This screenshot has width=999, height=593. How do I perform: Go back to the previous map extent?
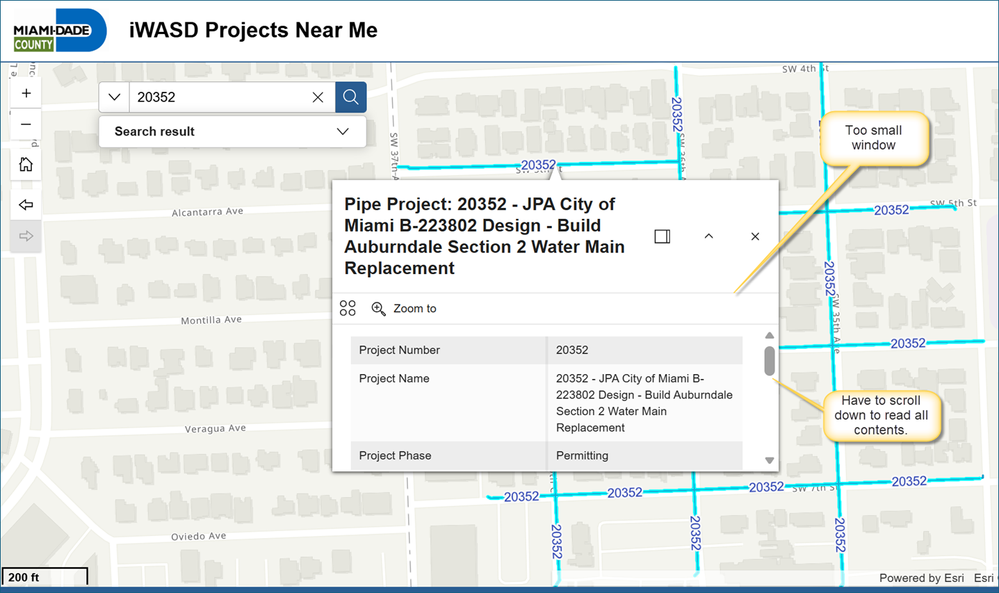tap(26, 204)
